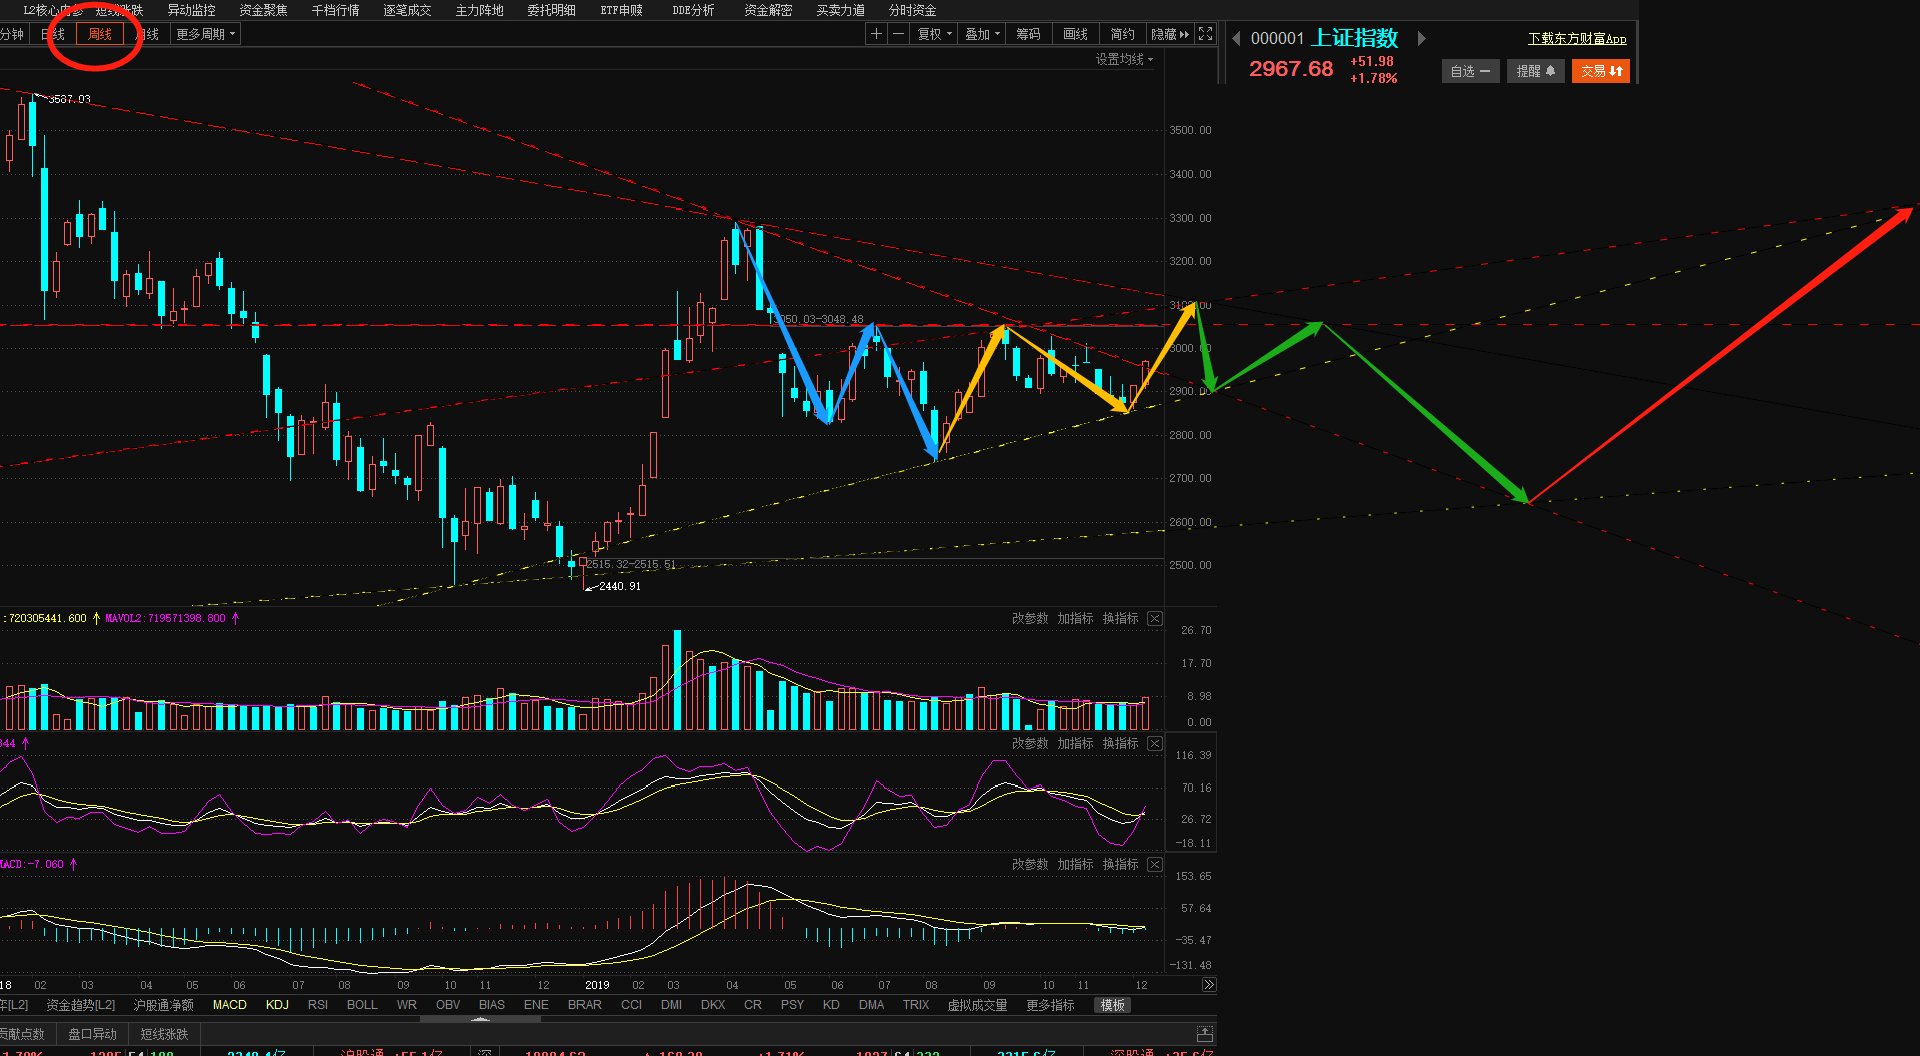The height and width of the screenshot is (1056, 1920).
Task: Click the orange 交易 trade button
Action: point(1601,71)
